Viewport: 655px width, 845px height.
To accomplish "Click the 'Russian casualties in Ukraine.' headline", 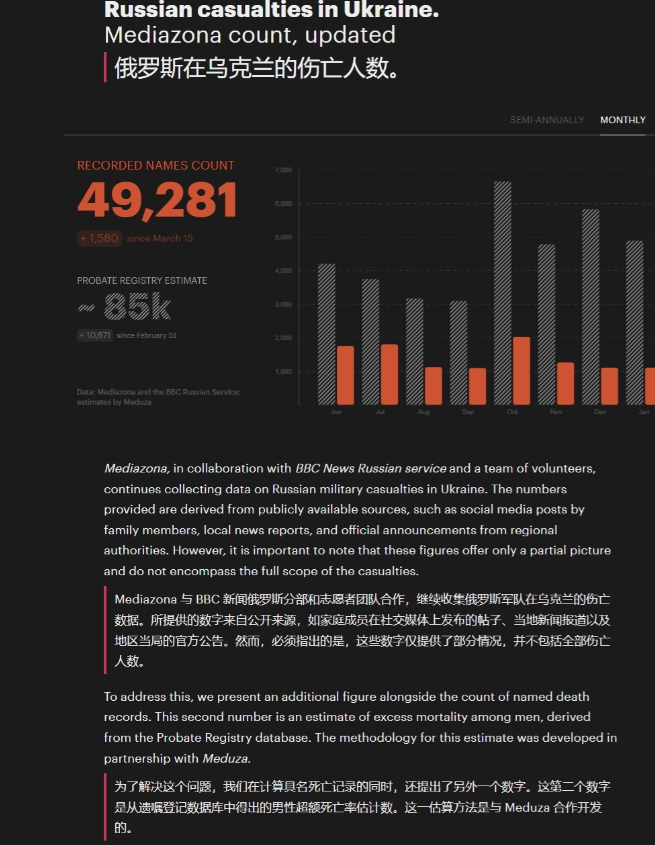I will (272, 10).
